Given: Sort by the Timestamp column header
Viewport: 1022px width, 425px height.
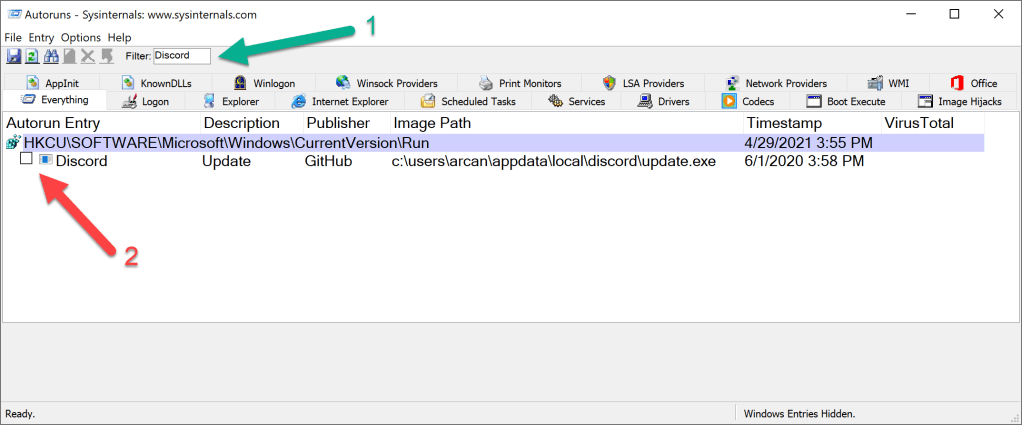Looking at the screenshot, I should [784, 122].
